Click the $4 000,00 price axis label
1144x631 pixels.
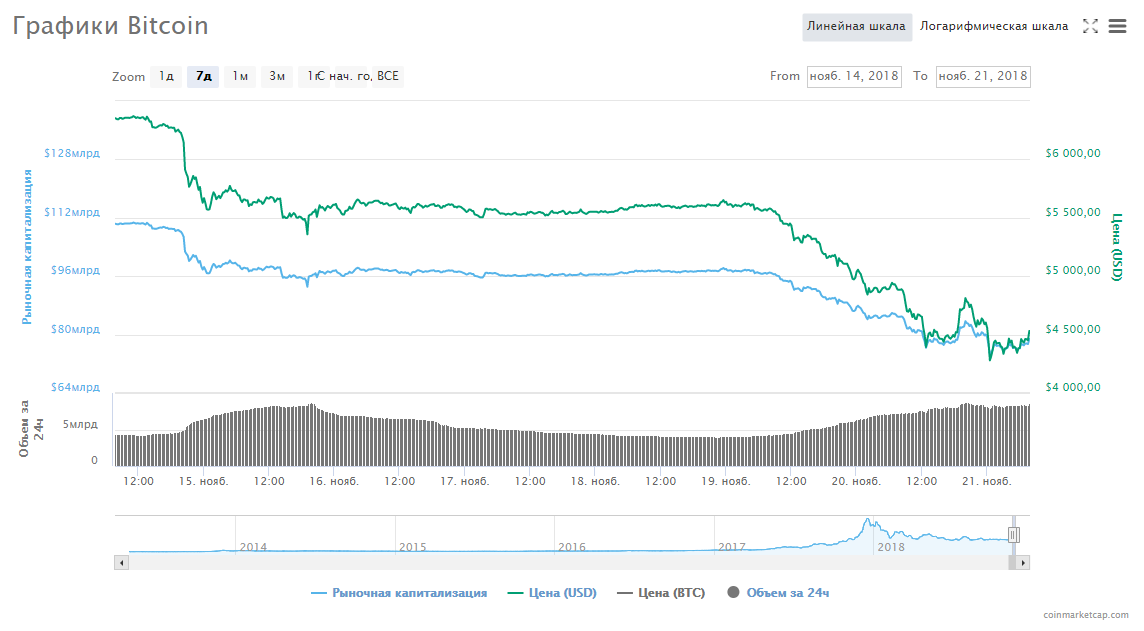point(1072,387)
